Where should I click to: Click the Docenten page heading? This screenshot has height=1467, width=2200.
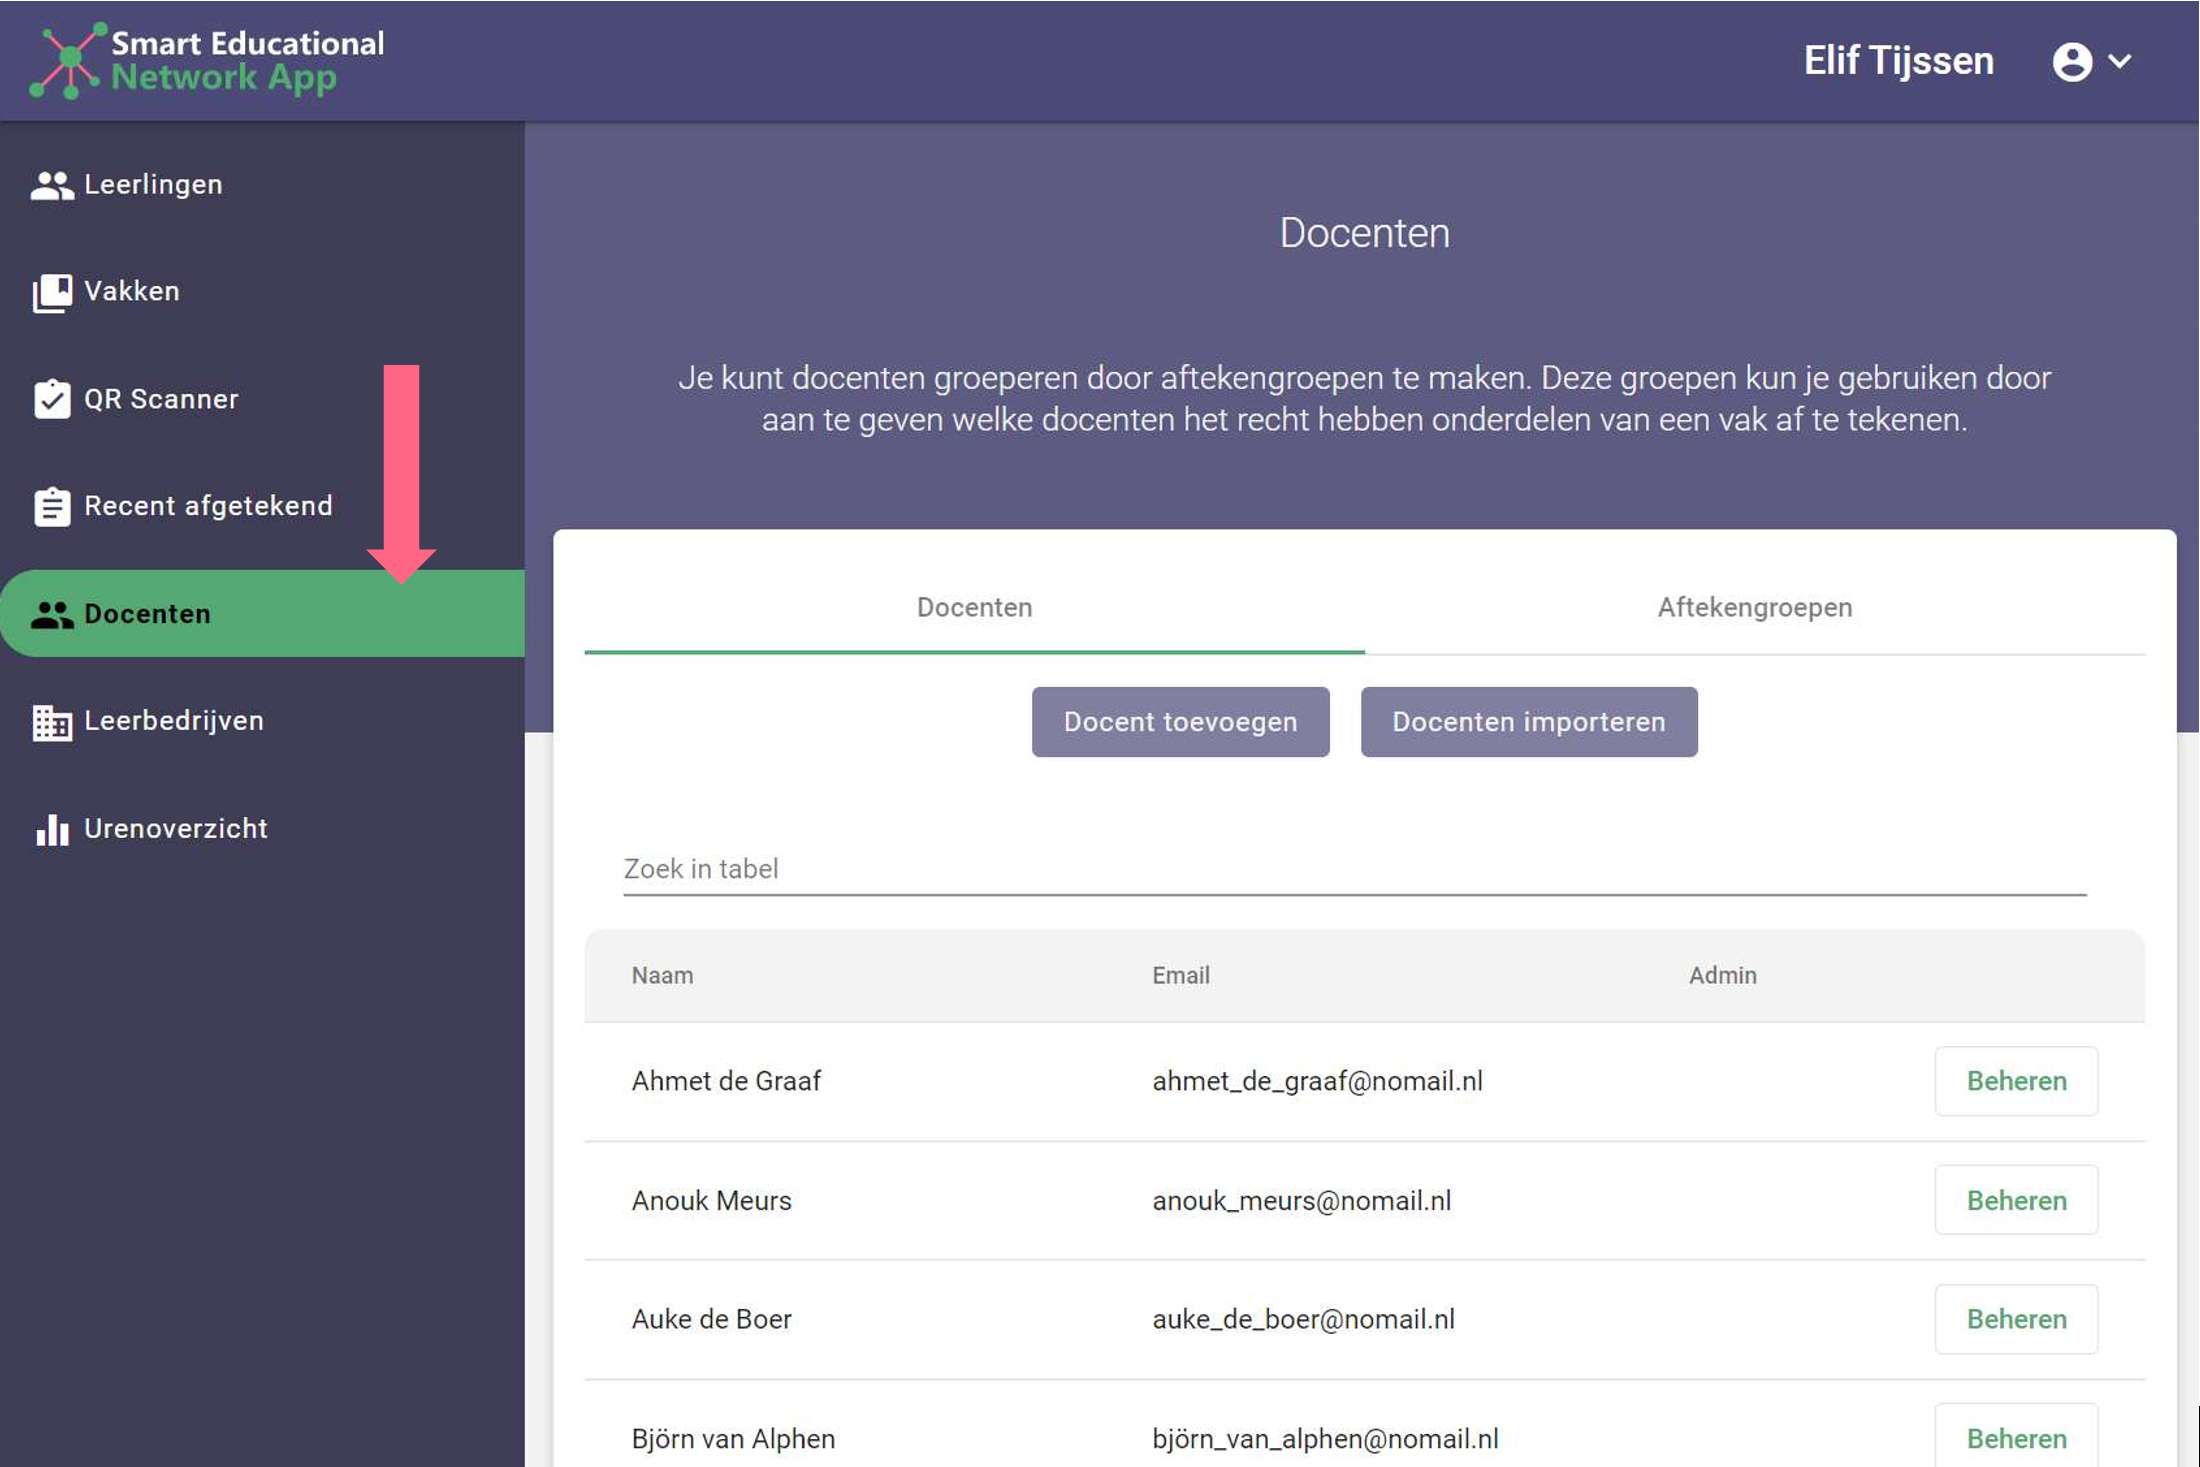tap(1364, 233)
